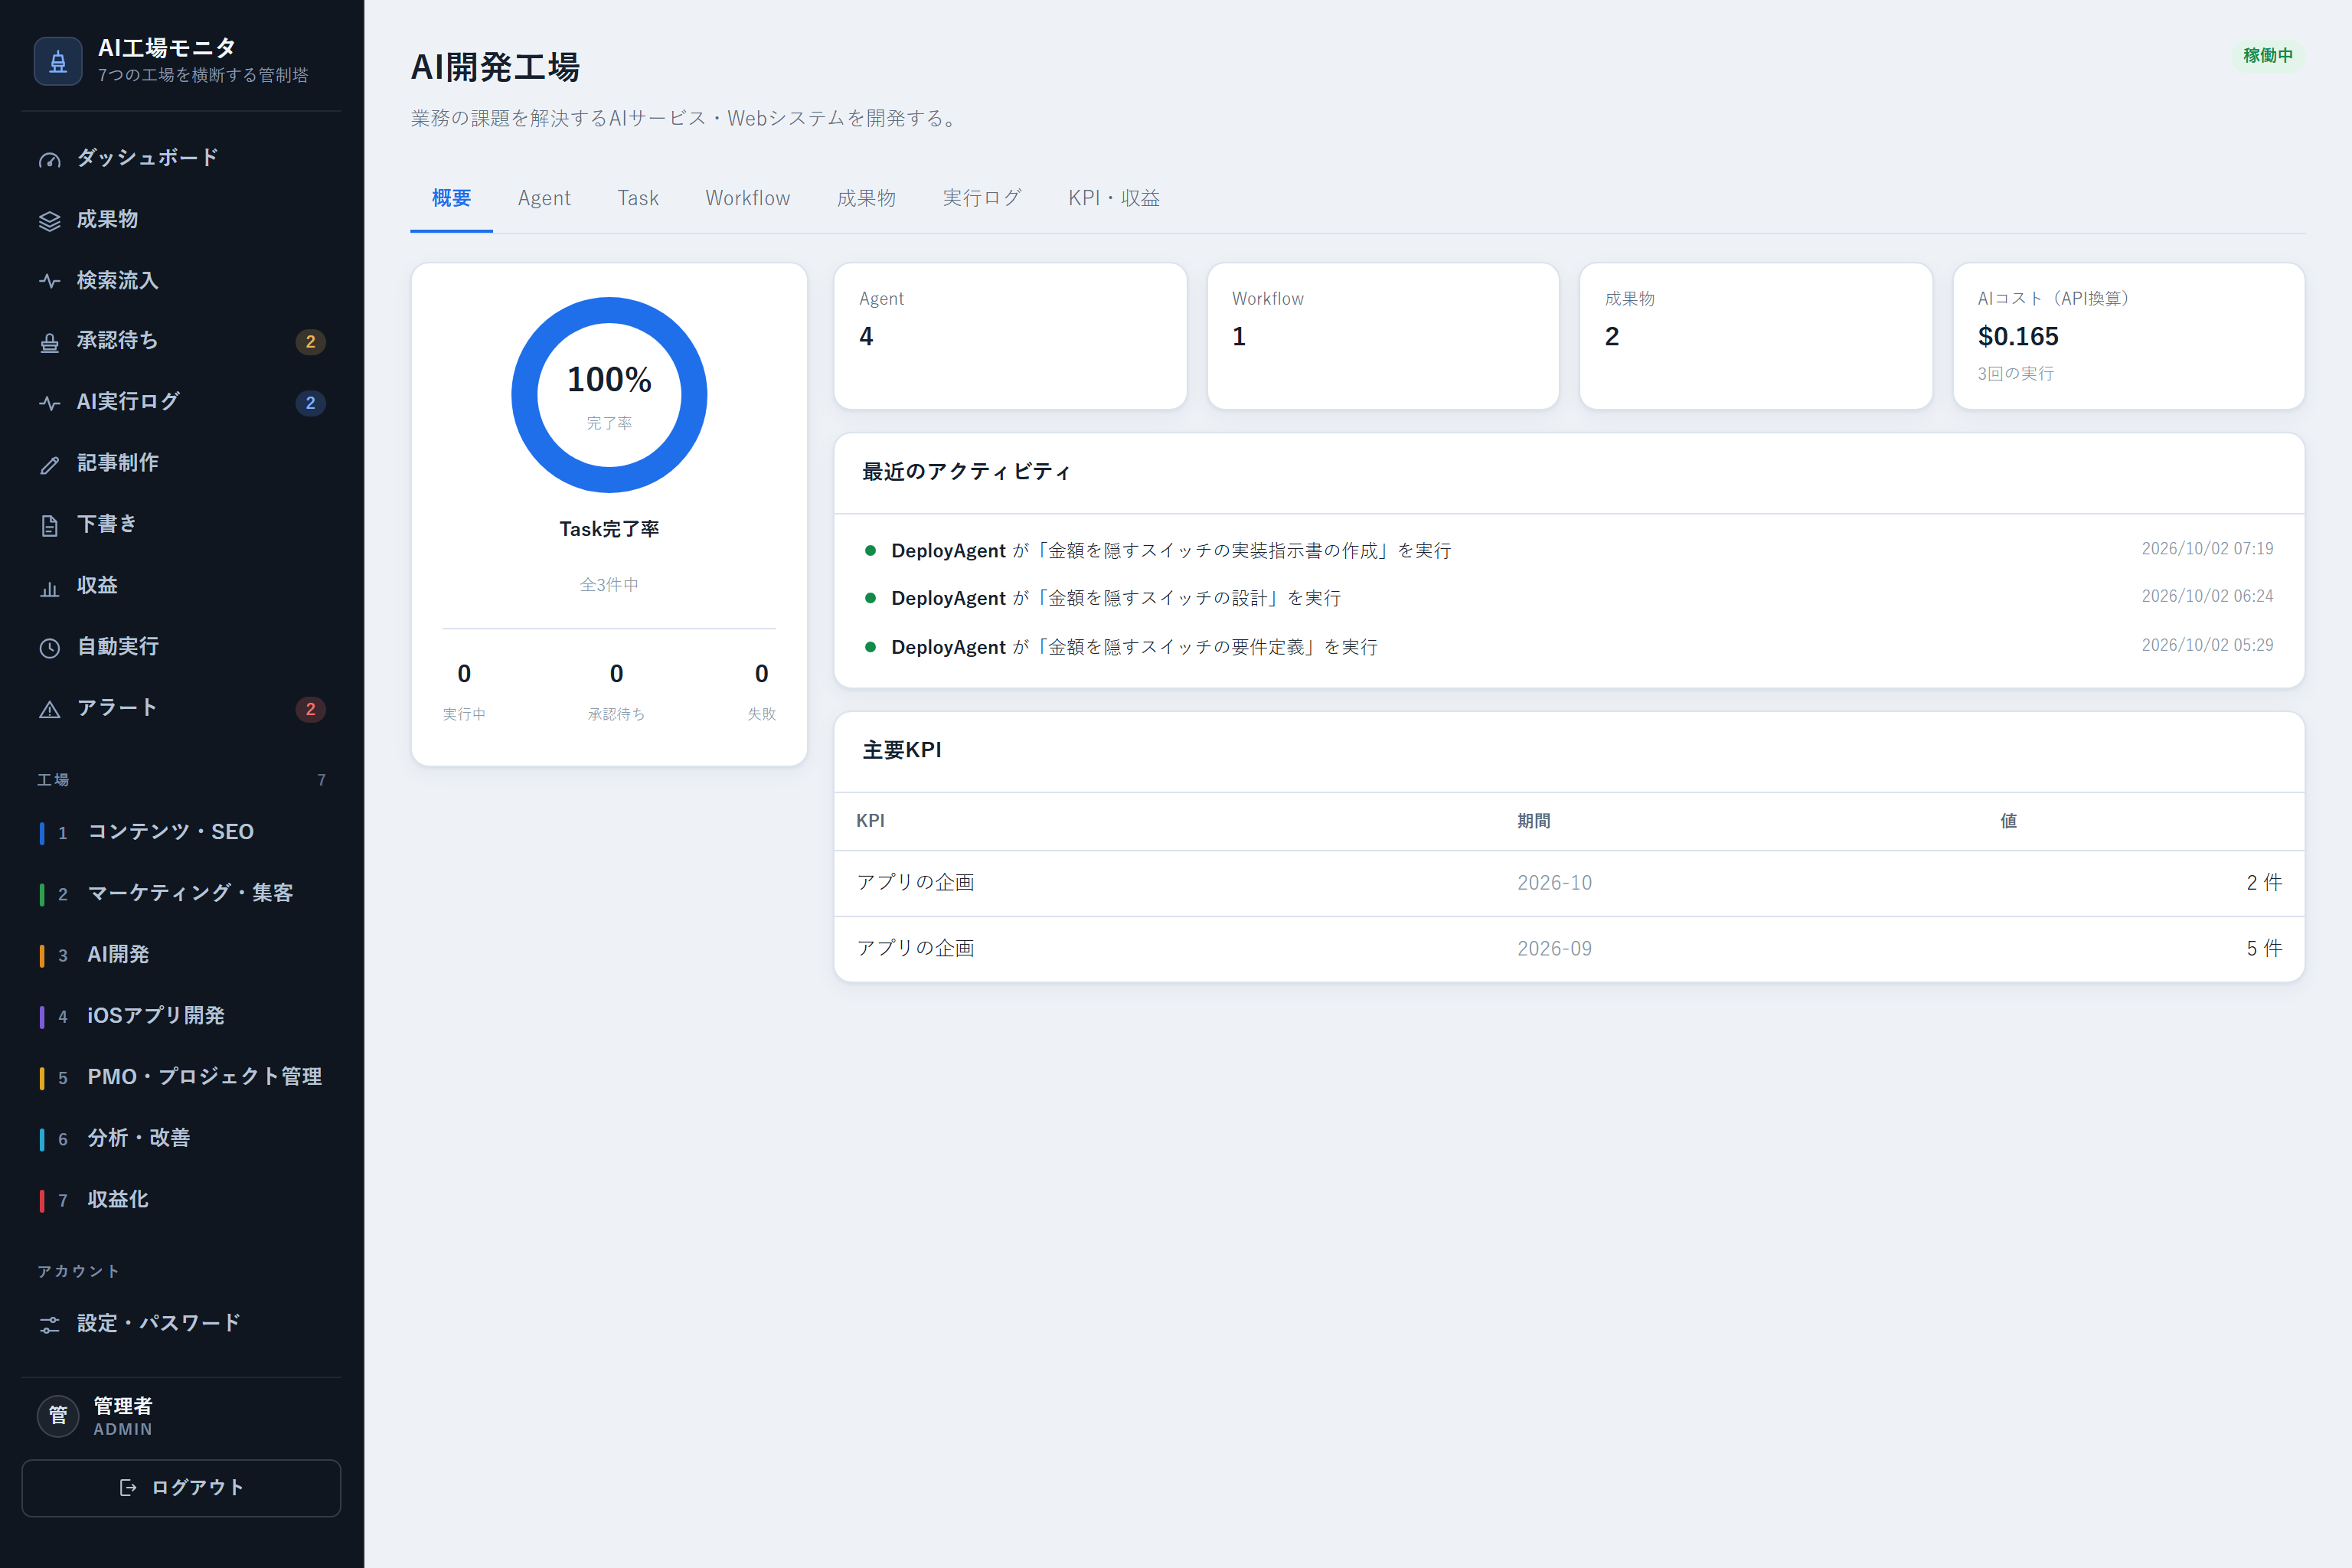This screenshot has height=1568, width=2352.
Task: Click the logout arrow icon in ログアウト button
Action: [x=128, y=1488]
